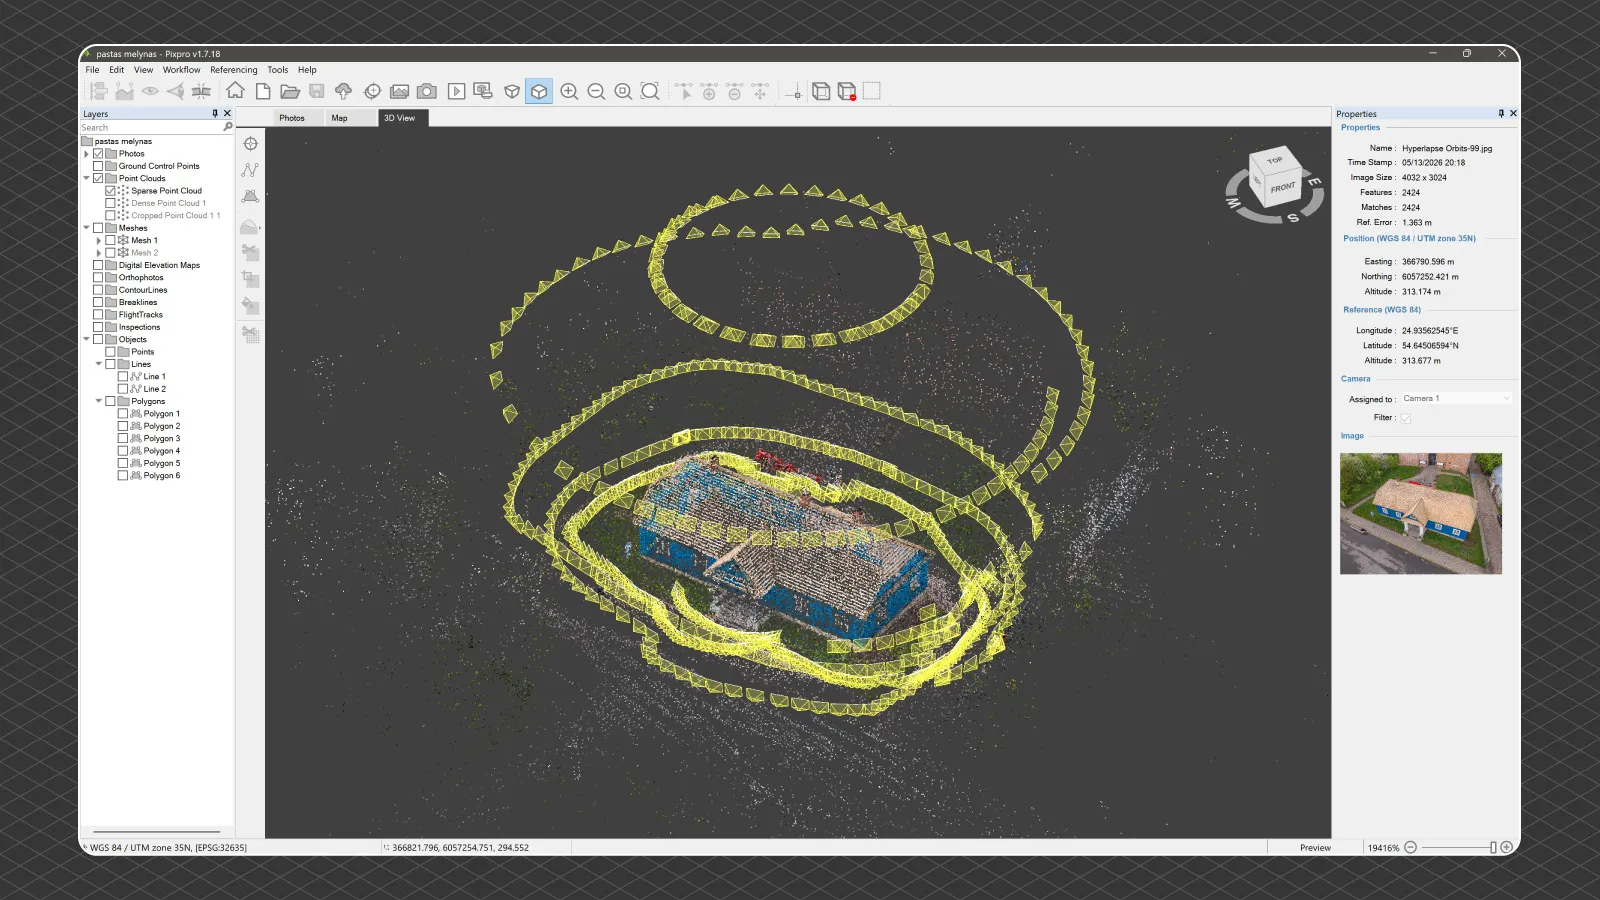Screen dimensions: 1600x900
Task: Click the crosshair target icon in the side toolbar
Action: (250, 144)
